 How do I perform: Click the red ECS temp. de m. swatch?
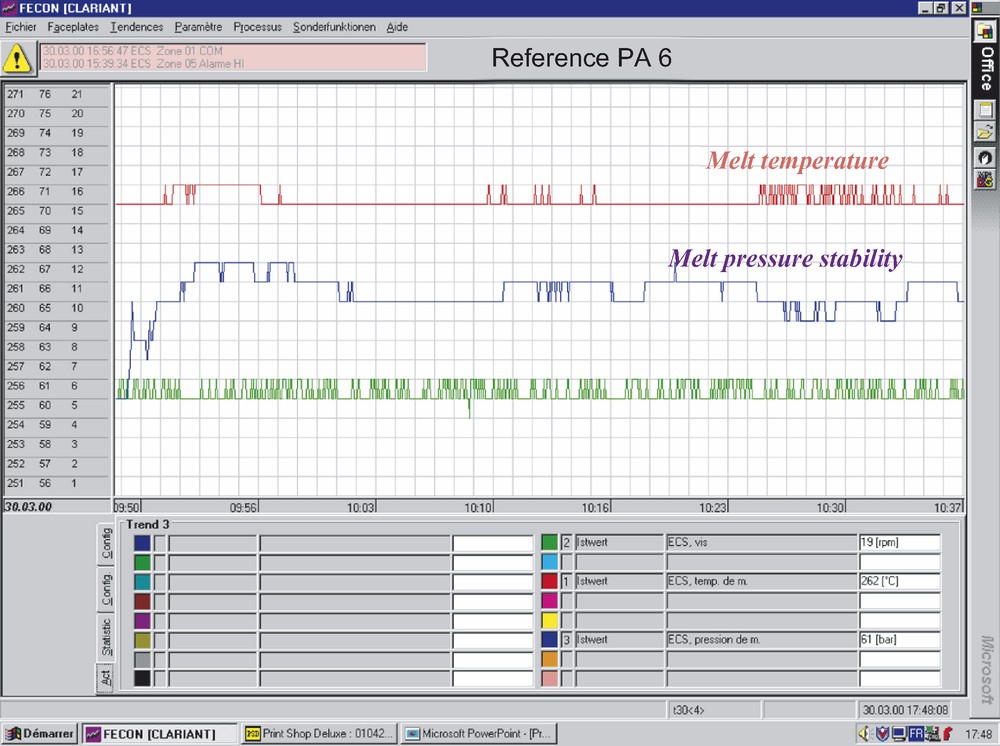tap(549, 581)
